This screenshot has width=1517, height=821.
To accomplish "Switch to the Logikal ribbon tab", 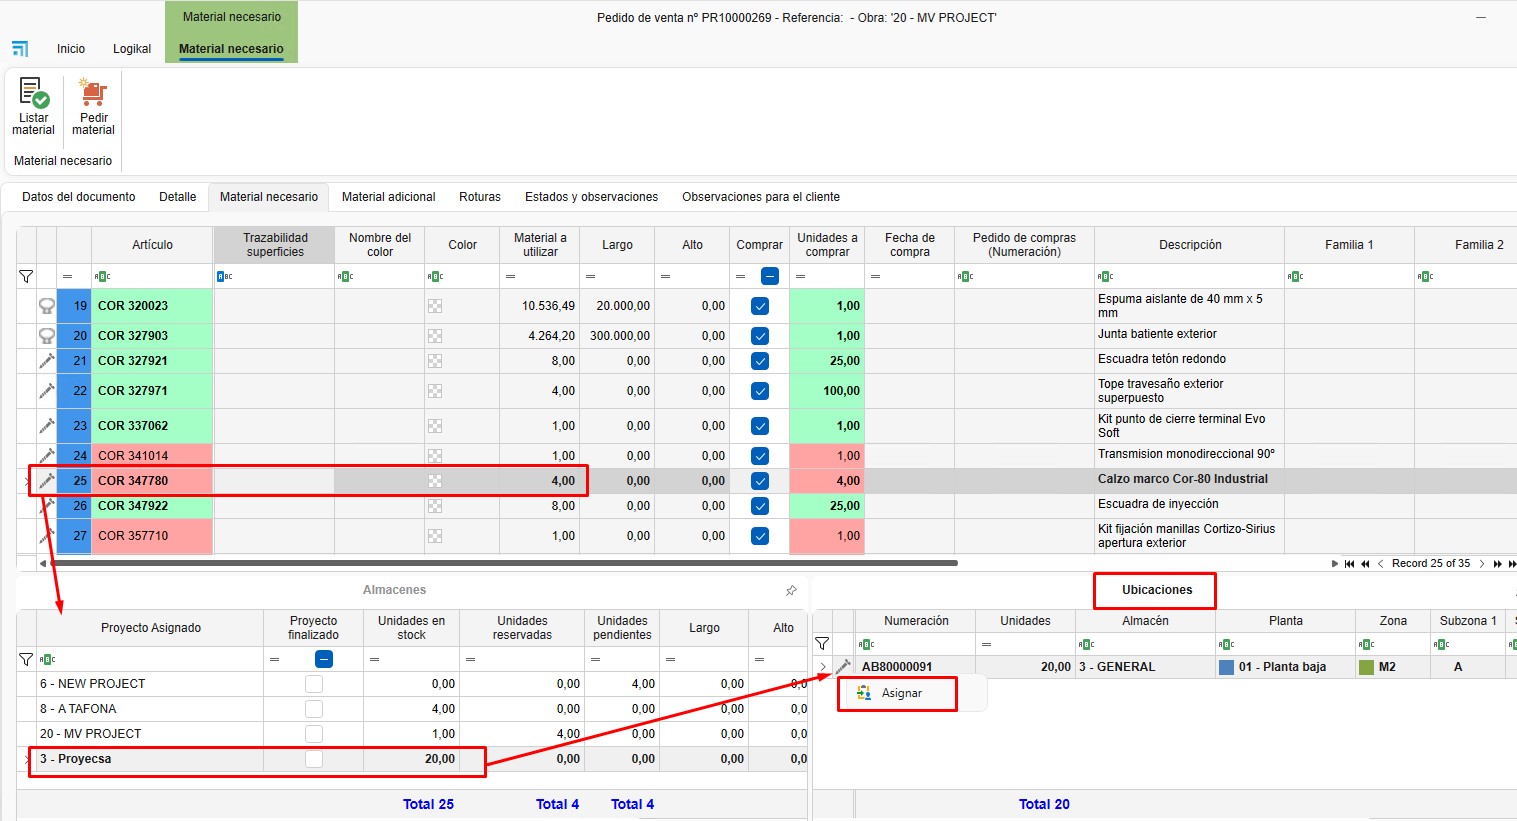I will click(132, 48).
